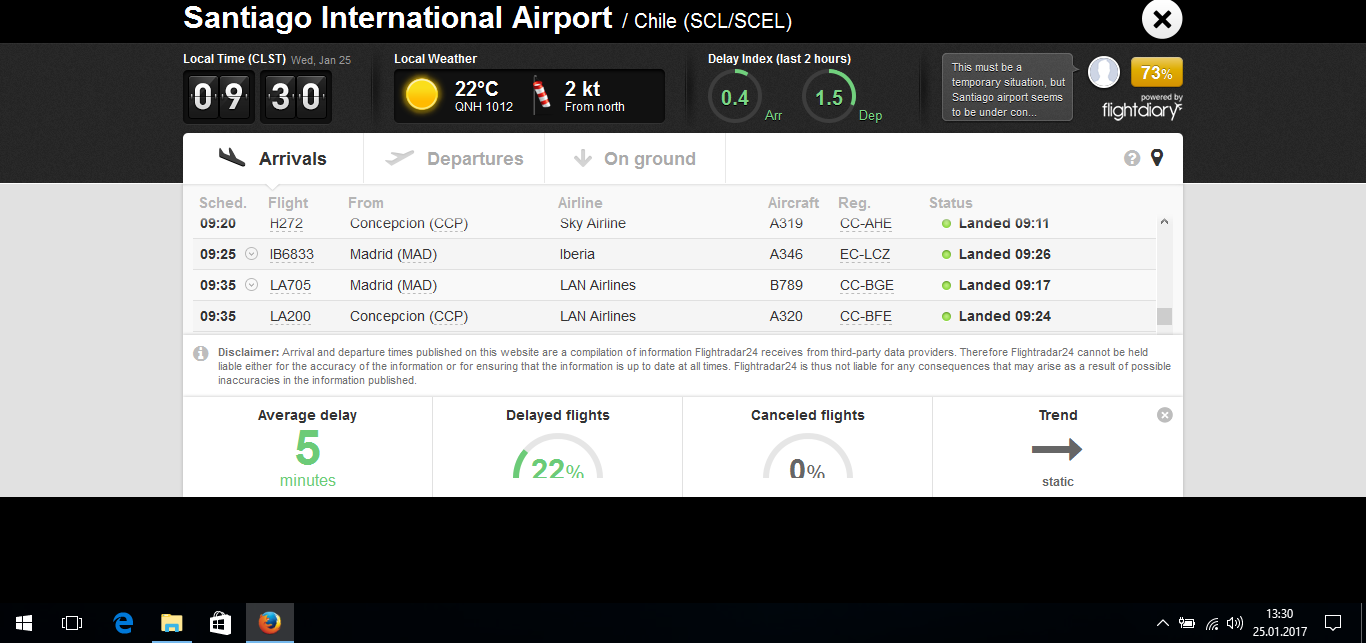Click the map pin location icon
1366x643 pixels.
1157,158
